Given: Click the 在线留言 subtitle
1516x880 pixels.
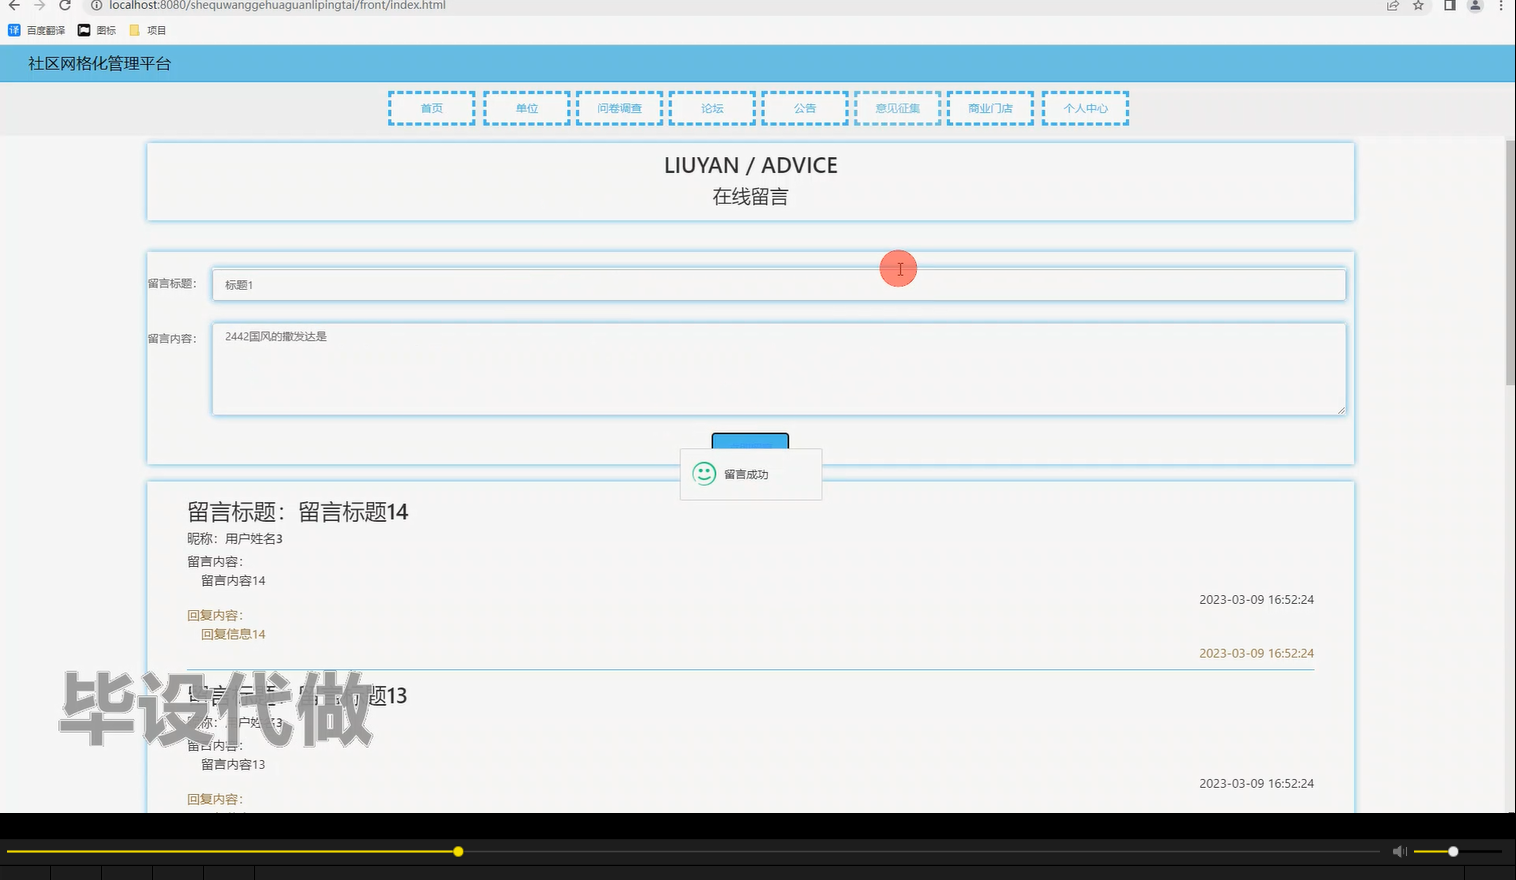Looking at the screenshot, I should point(750,197).
